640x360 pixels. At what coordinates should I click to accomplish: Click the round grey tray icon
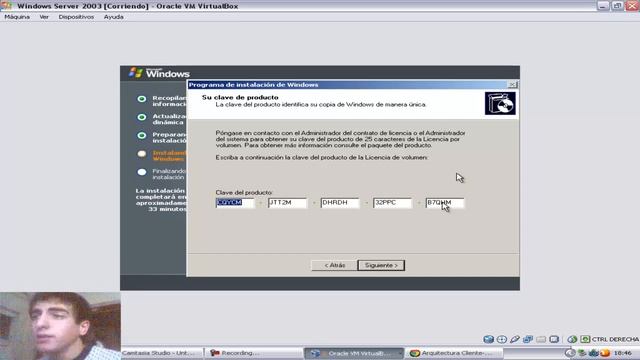pyautogui.click(x=570, y=353)
